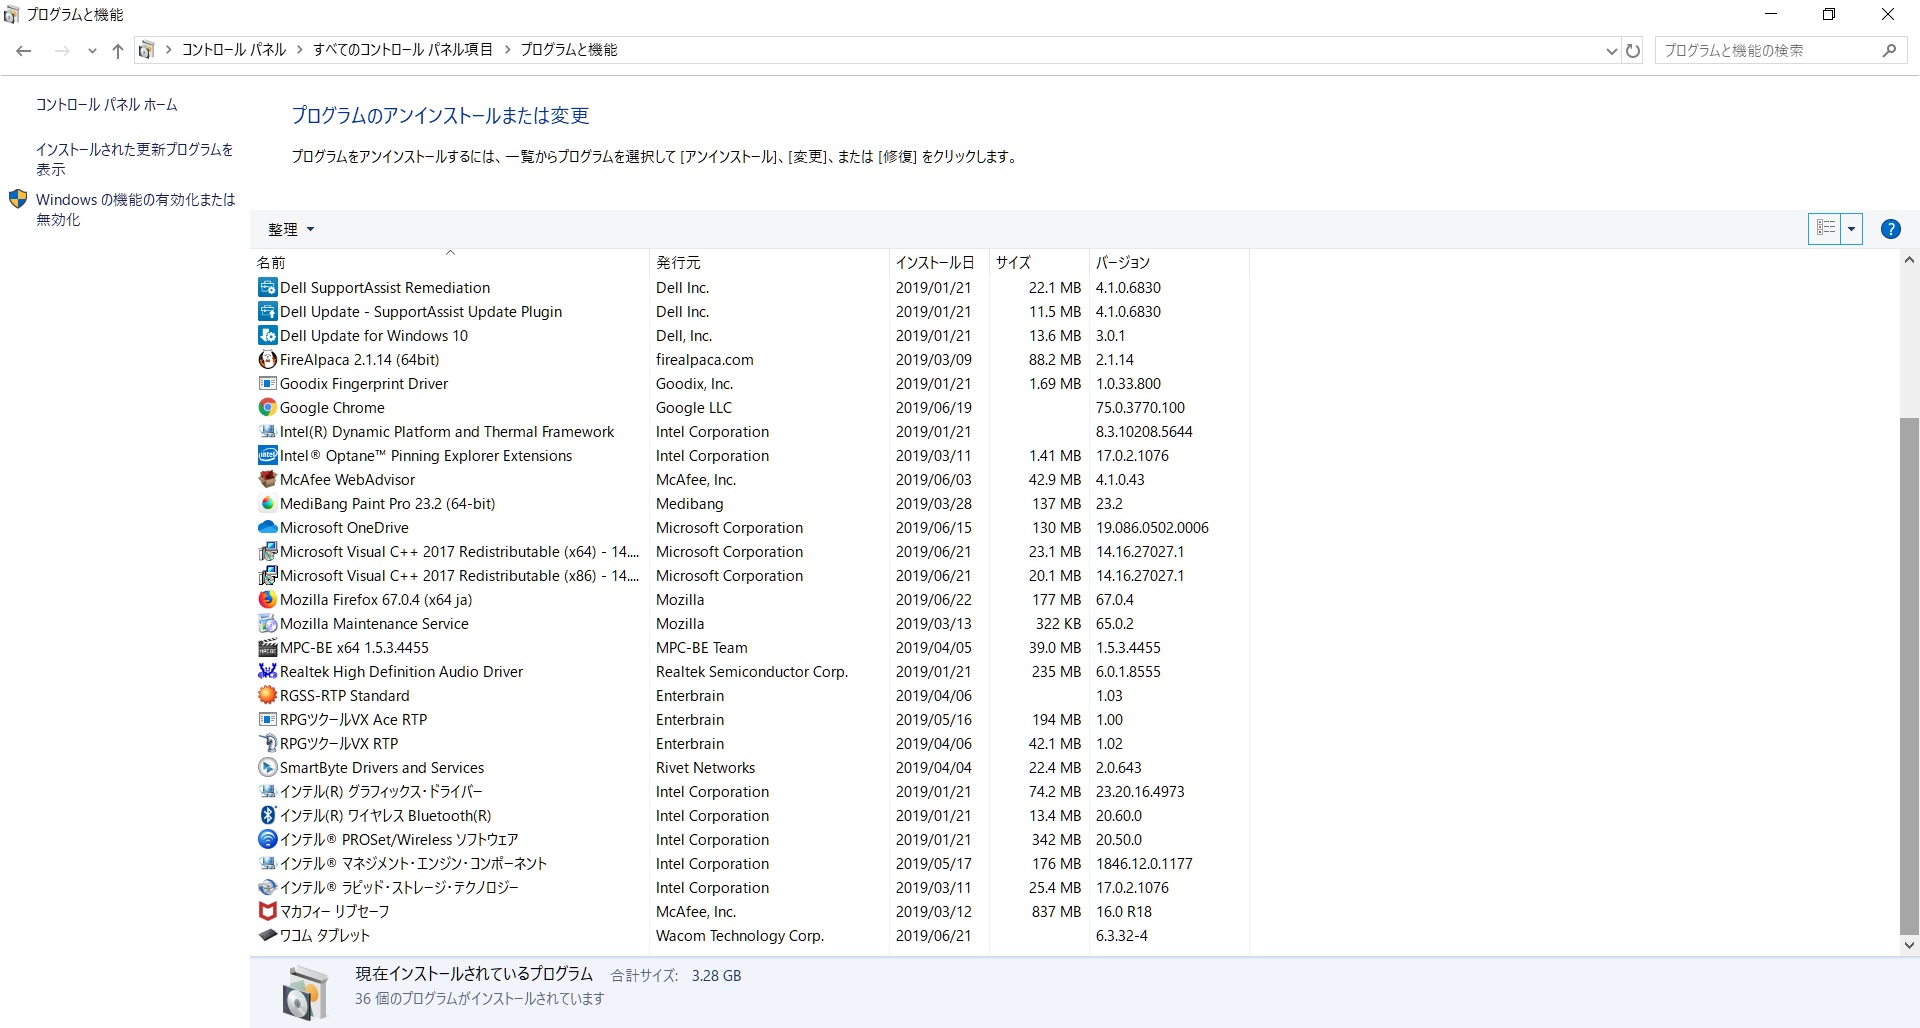Expand the view options dropdown arrow
This screenshot has width=1920, height=1028.
click(x=1852, y=229)
